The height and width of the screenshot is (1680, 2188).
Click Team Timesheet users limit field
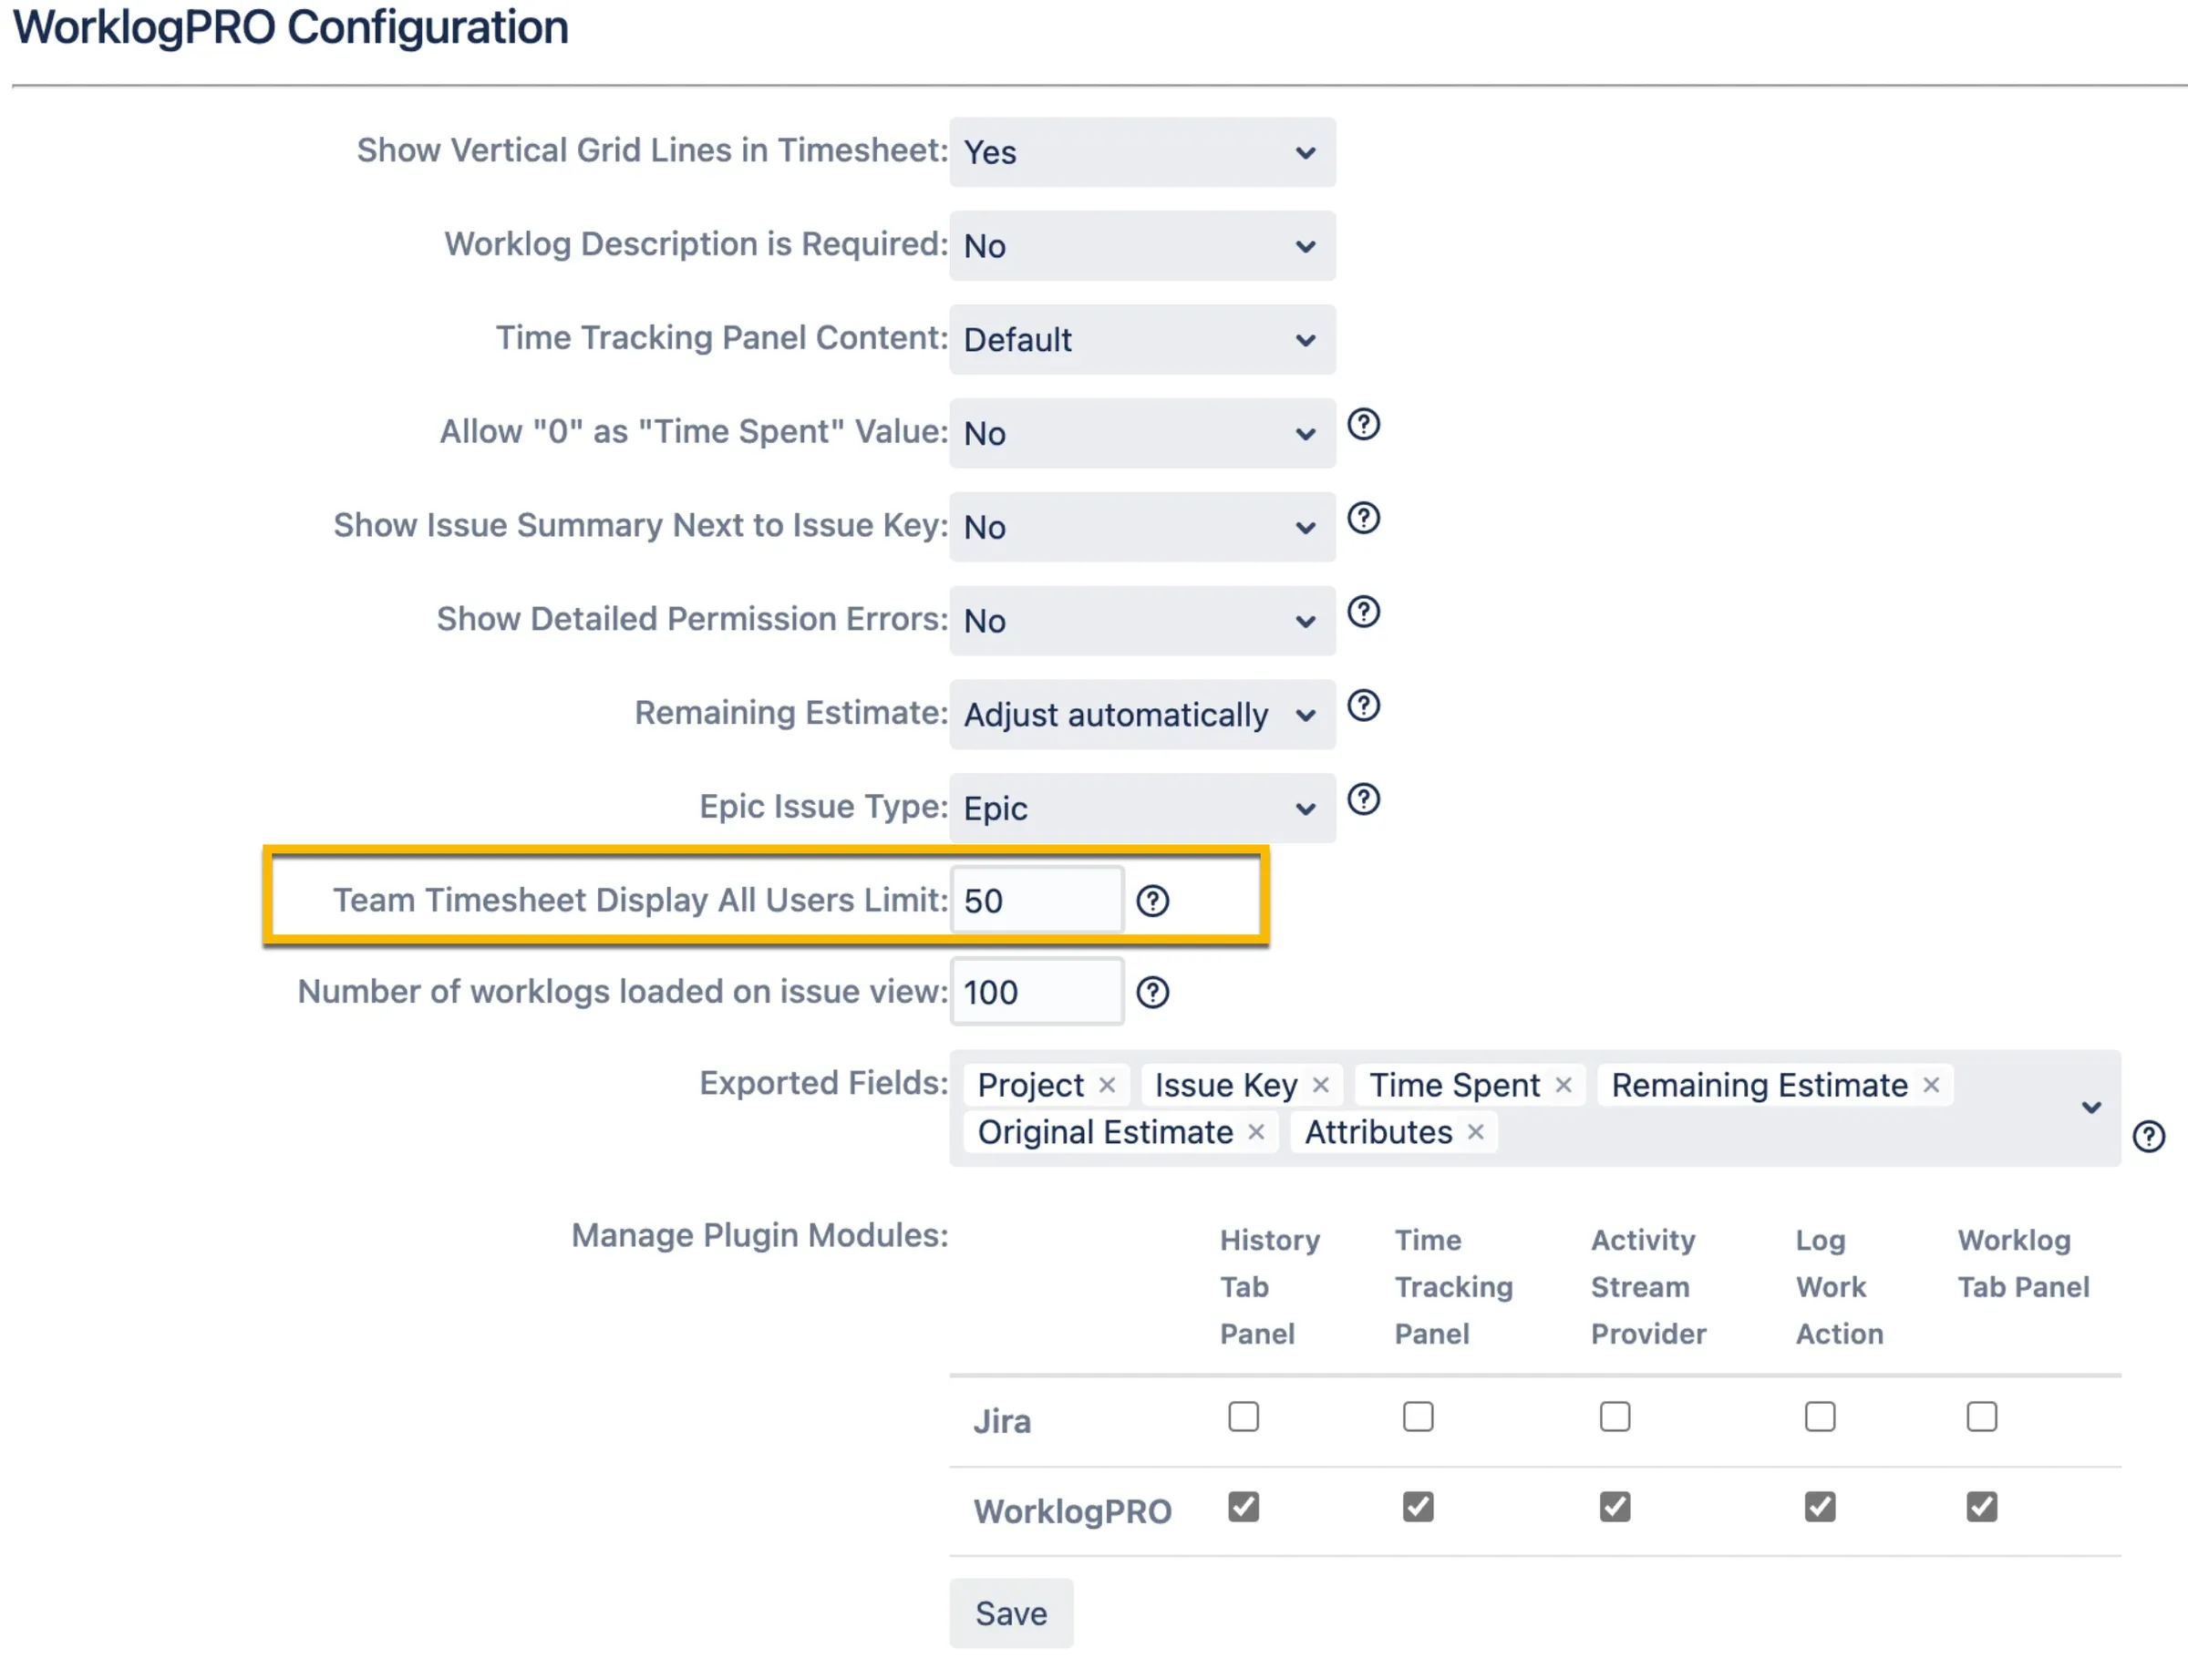point(1037,901)
